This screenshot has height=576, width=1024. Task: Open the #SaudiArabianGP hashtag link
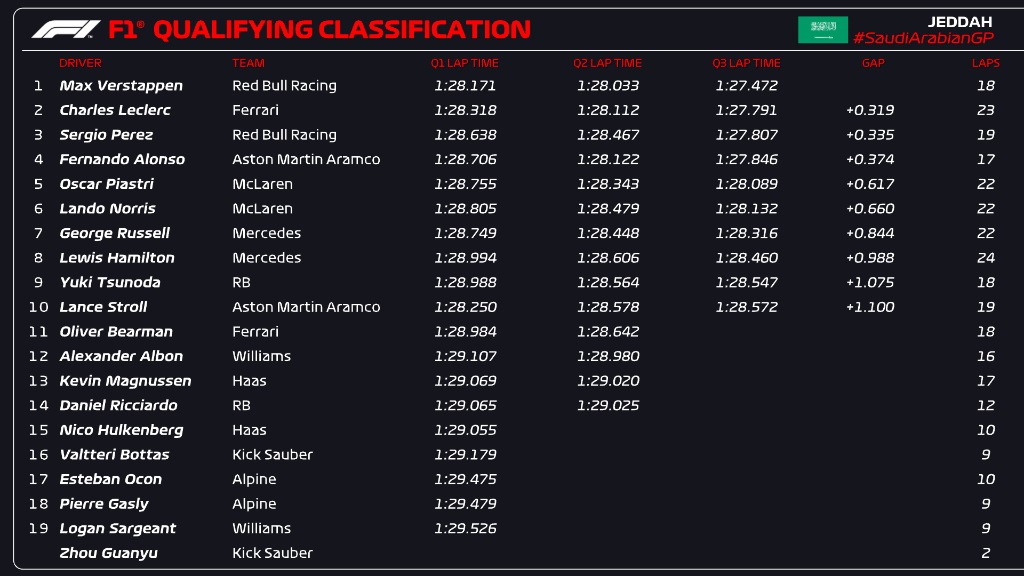coord(923,38)
